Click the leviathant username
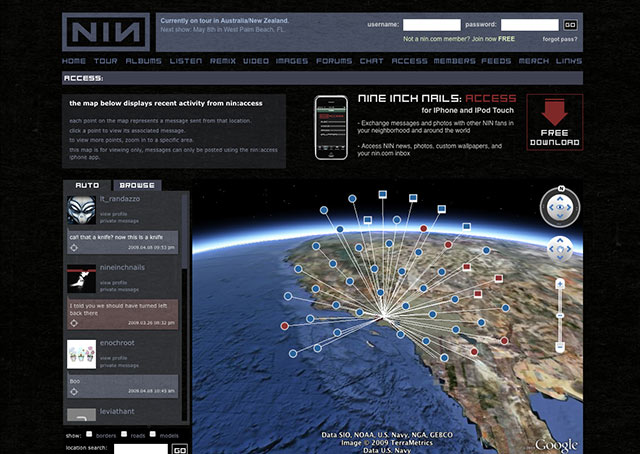The image size is (640, 454). (x=117, y=412)
